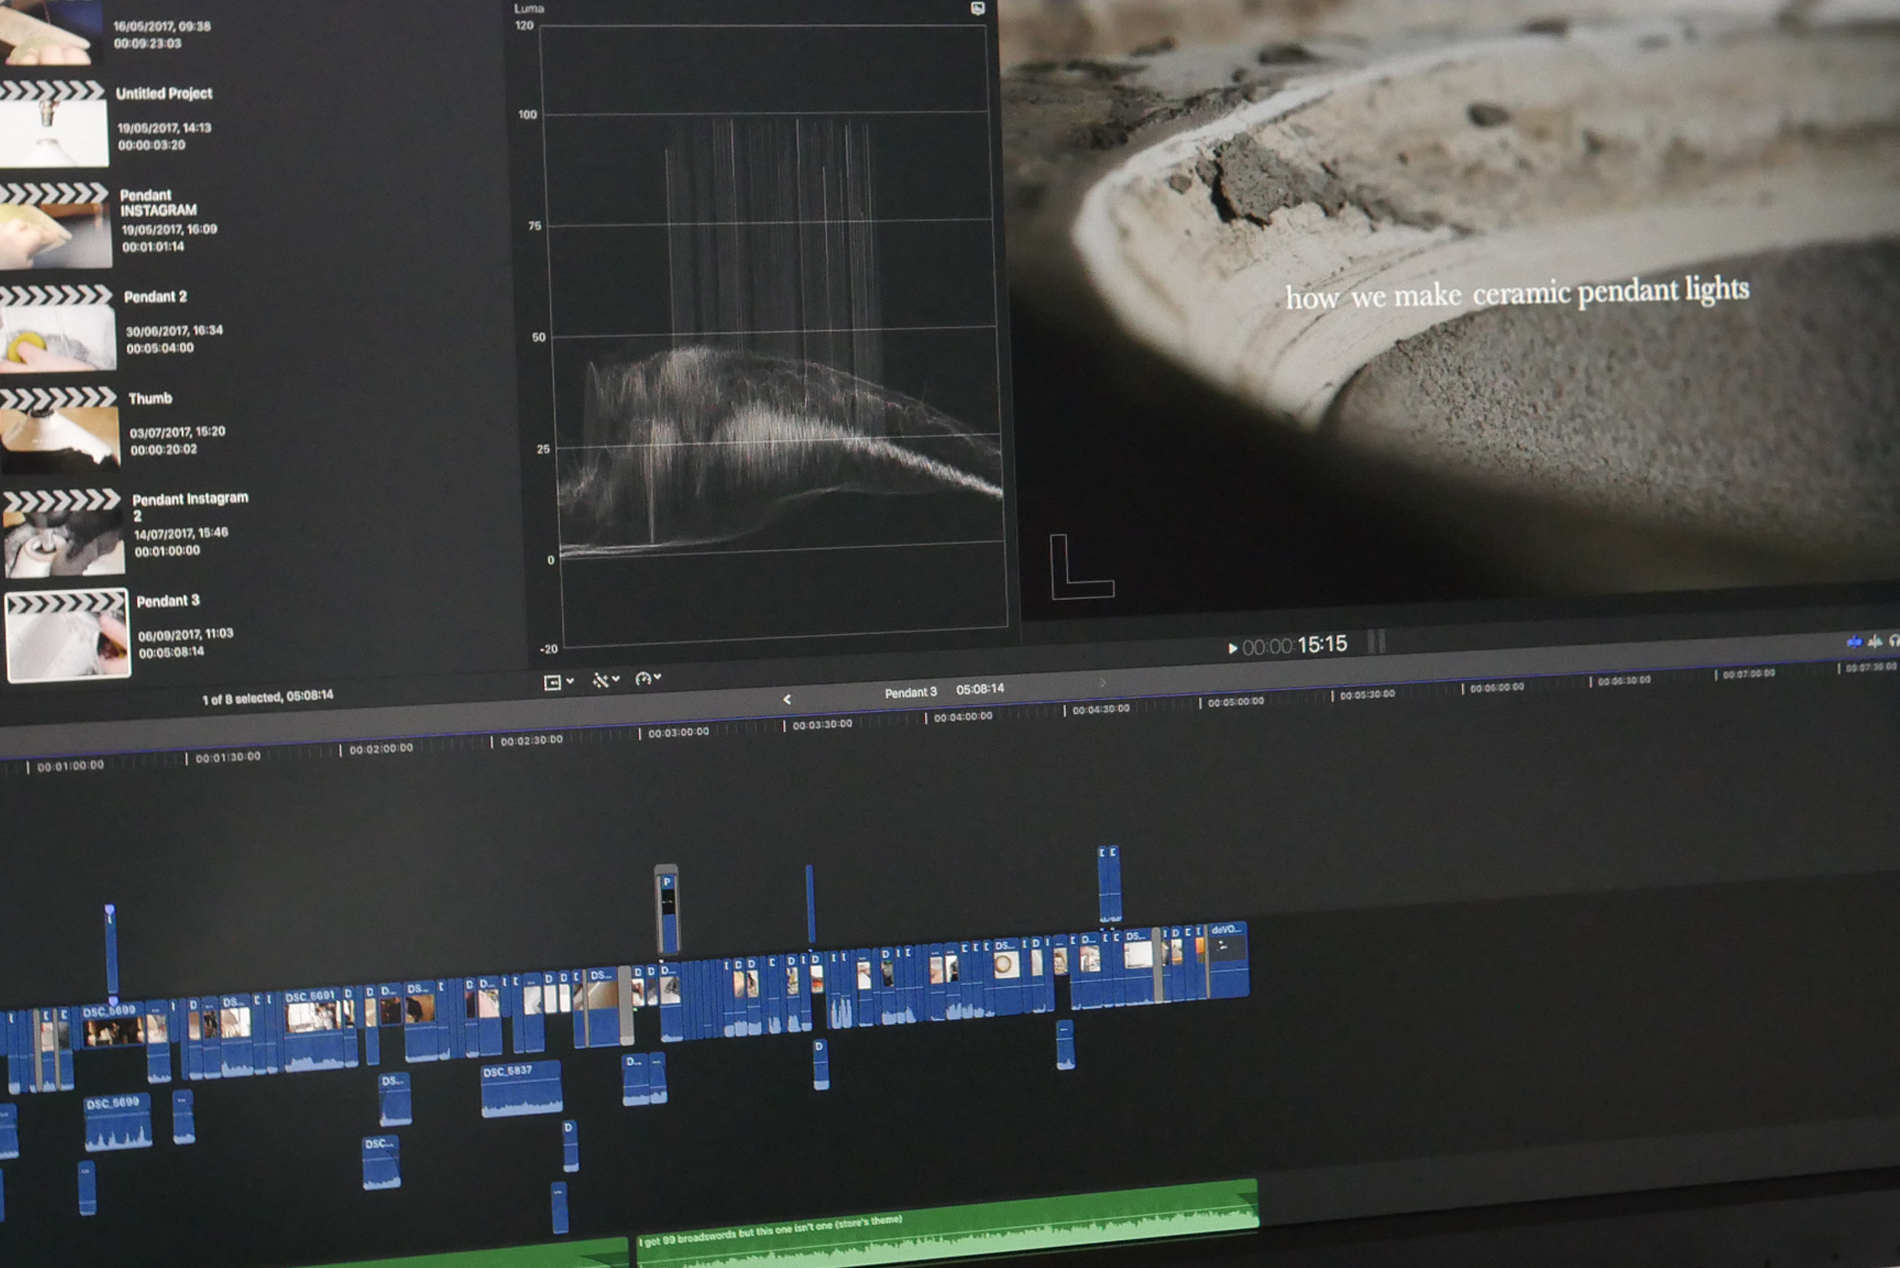Click the 30/06/2017, 16:34 date text
This screenshot has height=1268, width=1900.
tap(174, 331)
